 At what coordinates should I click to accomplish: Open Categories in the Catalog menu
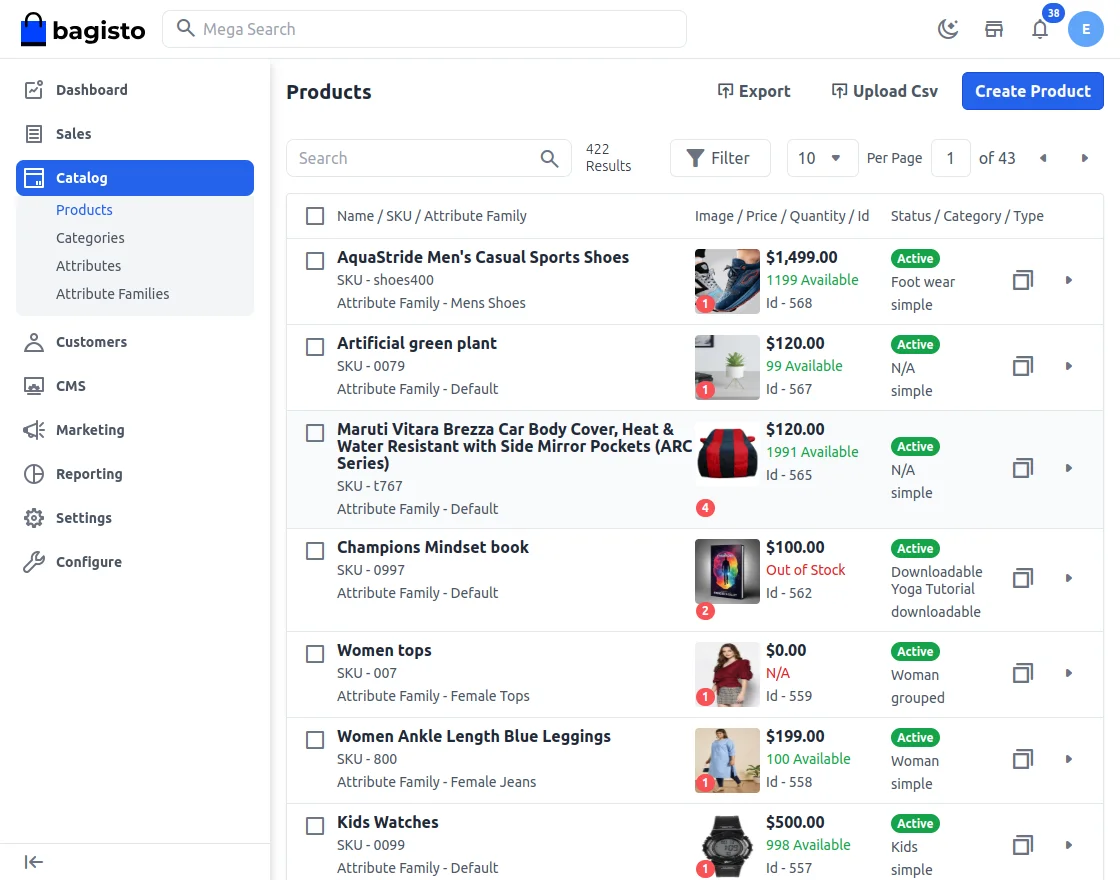[90, 238]
